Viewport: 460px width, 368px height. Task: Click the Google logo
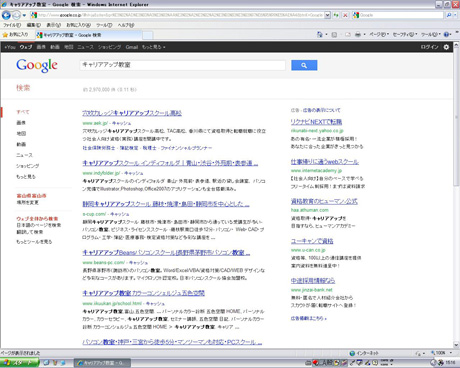point(37,65)
